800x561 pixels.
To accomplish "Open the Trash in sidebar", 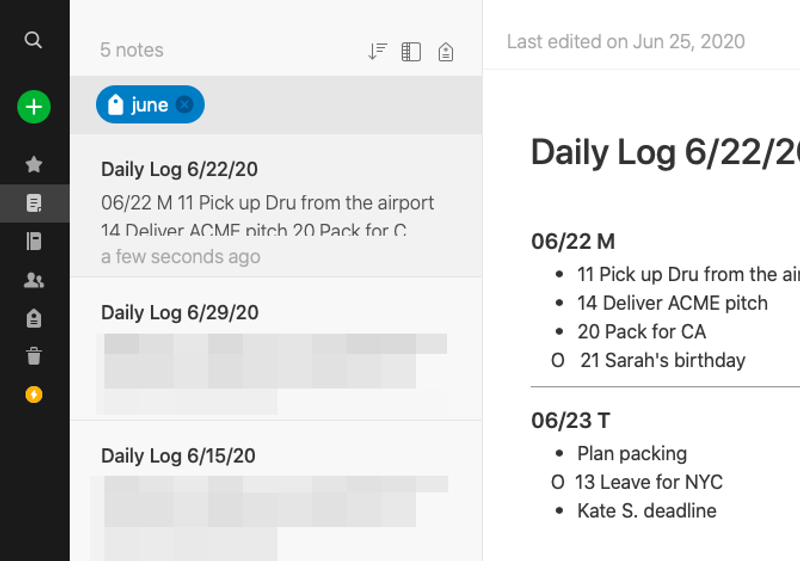I will point(34,356).
